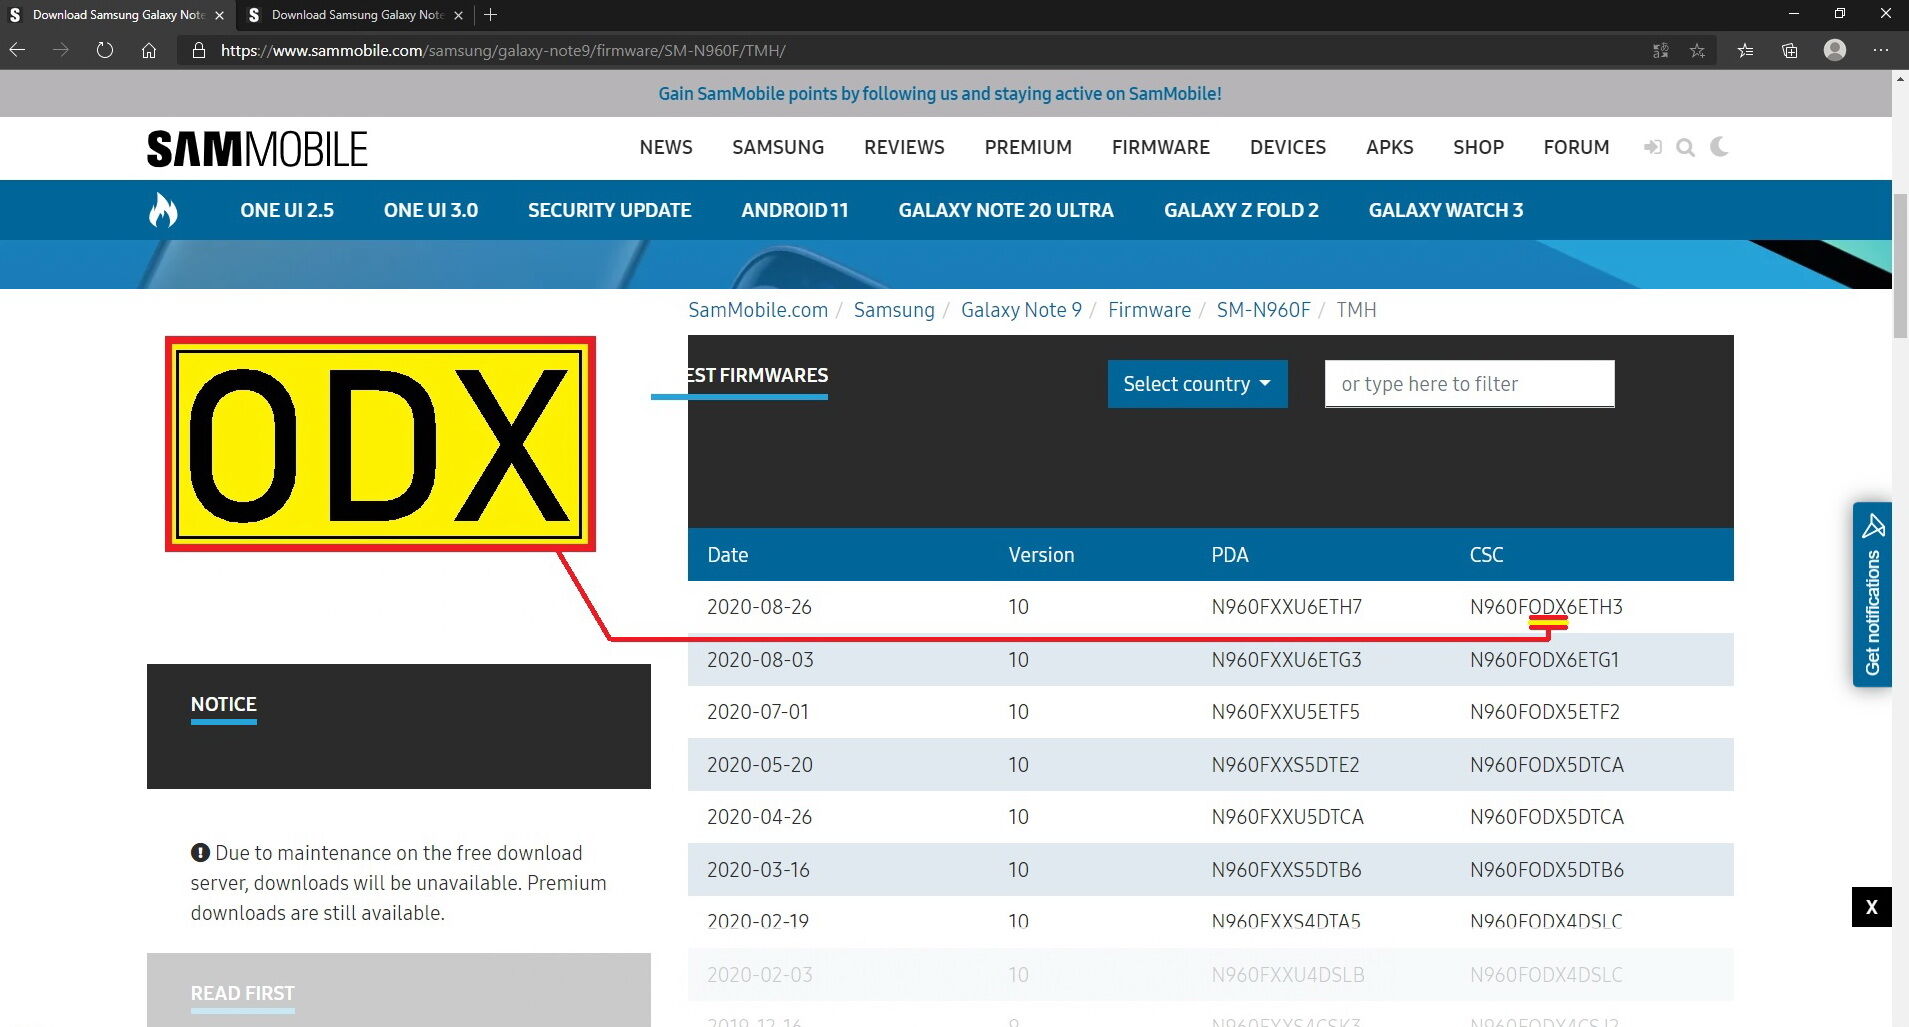Close the second Download Samsung Galaxy Note tab
The width and height of the screenshot is (1909, 1027).
[x=458, y=15]
